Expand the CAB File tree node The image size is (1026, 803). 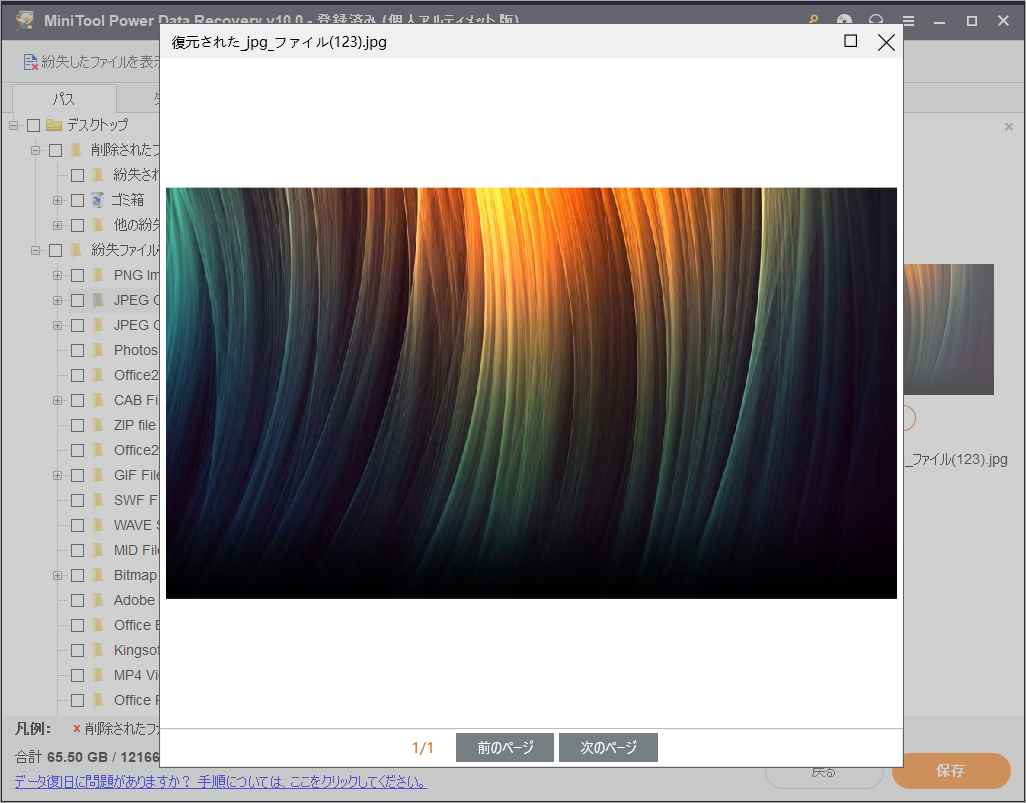58,400
